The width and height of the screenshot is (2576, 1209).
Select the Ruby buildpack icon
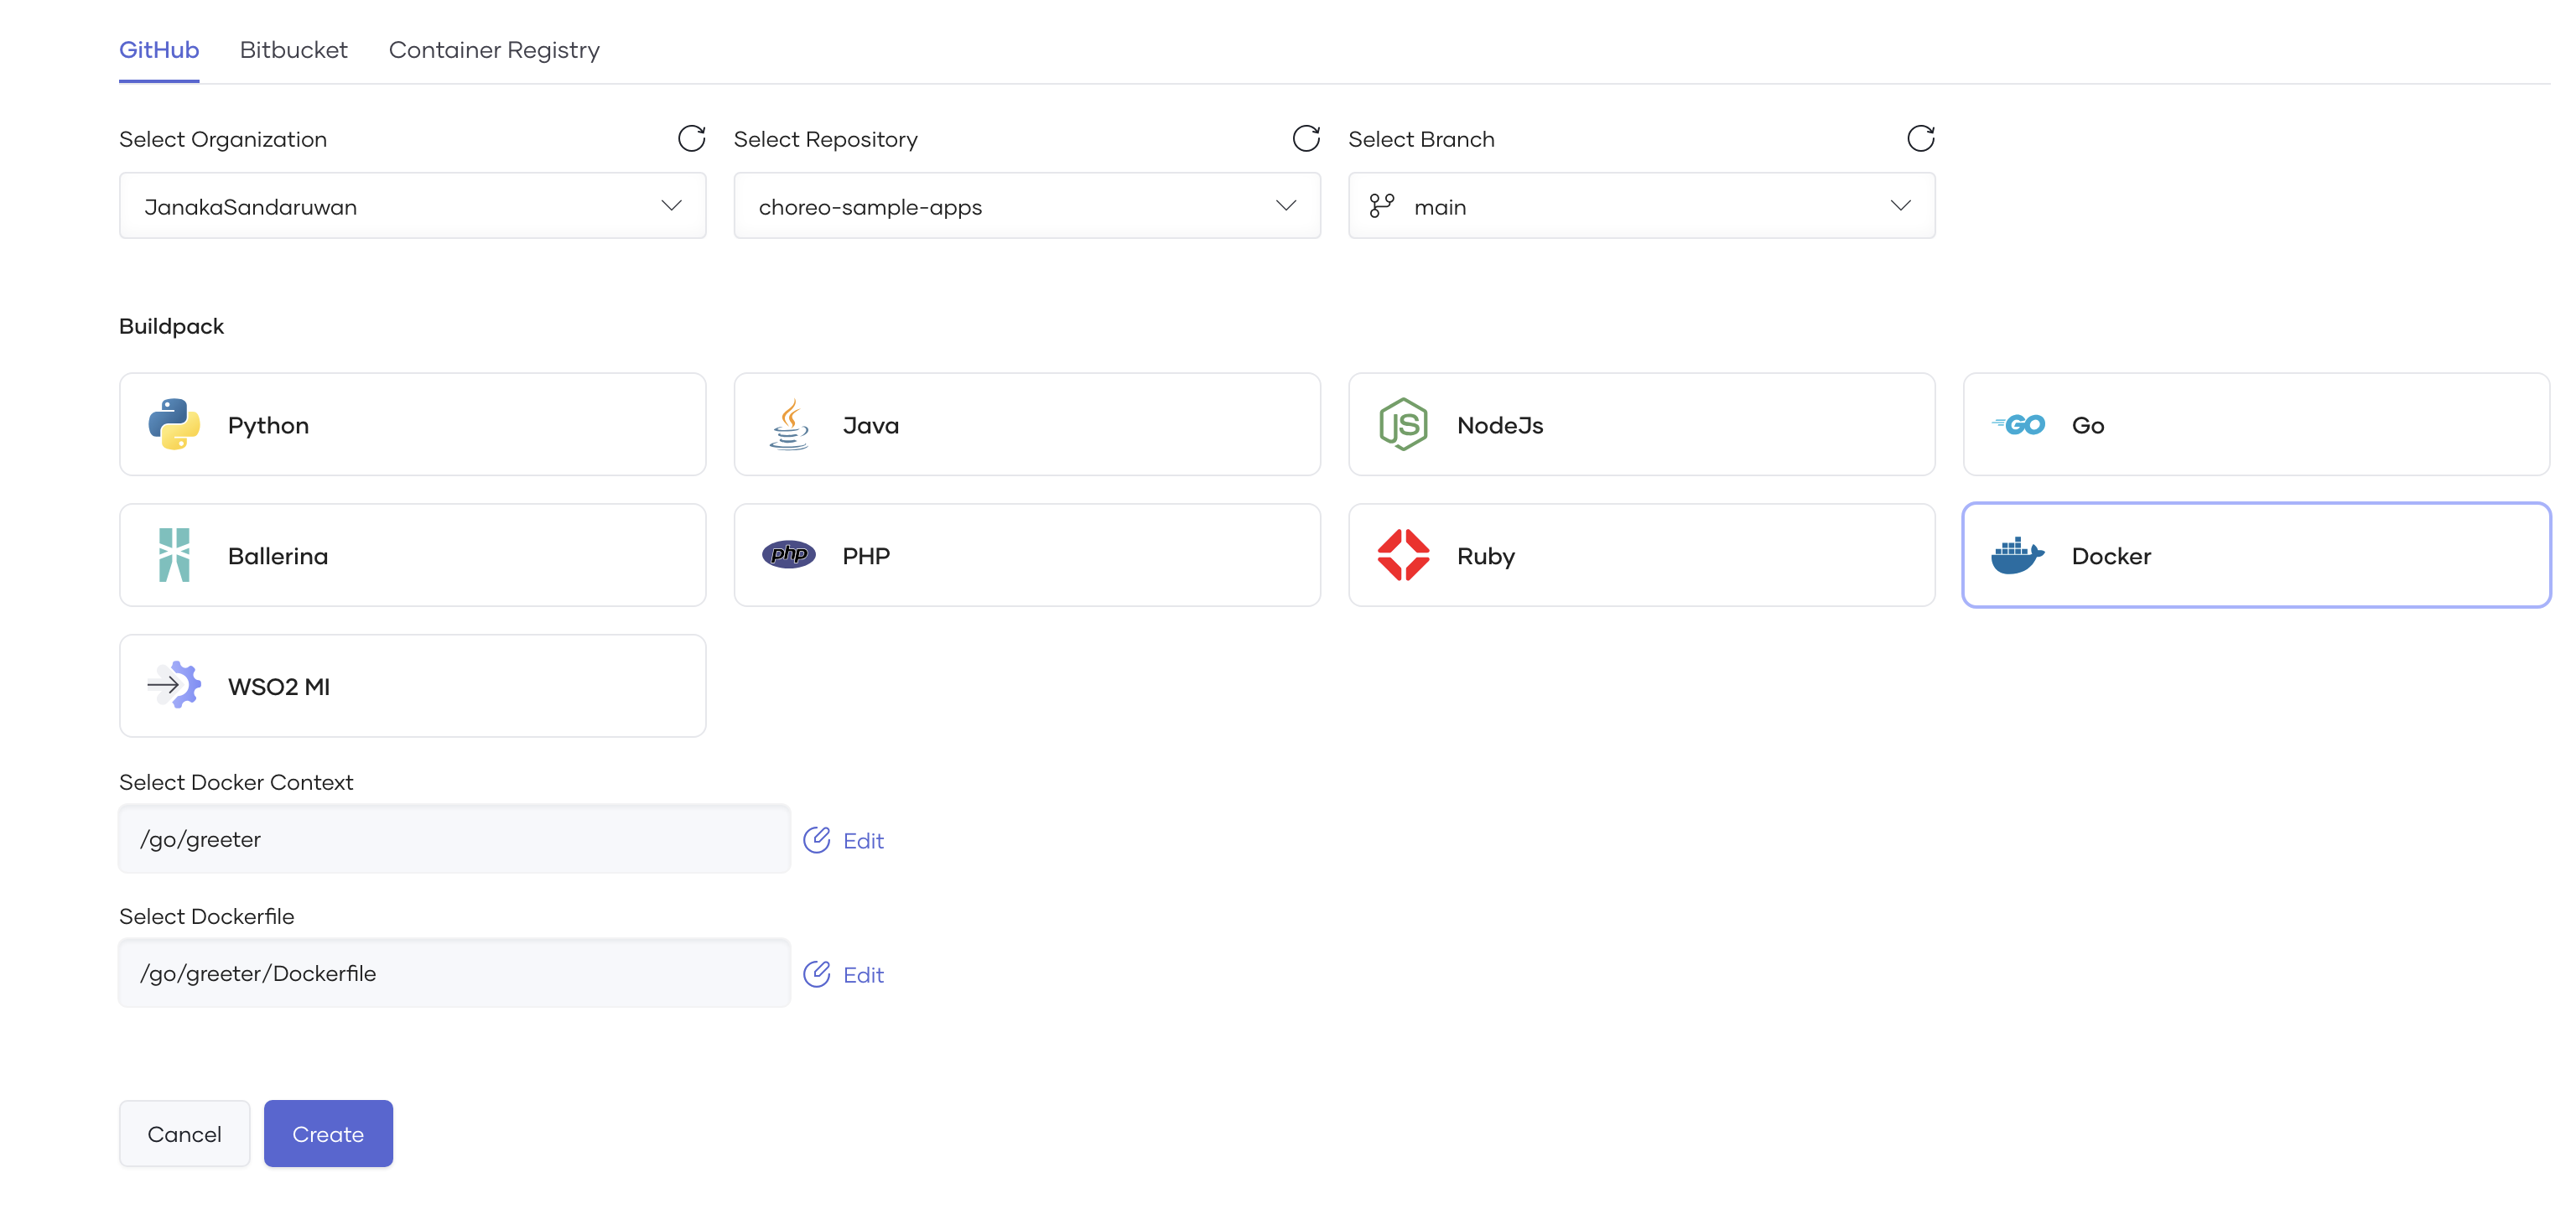pos(1403,555)
